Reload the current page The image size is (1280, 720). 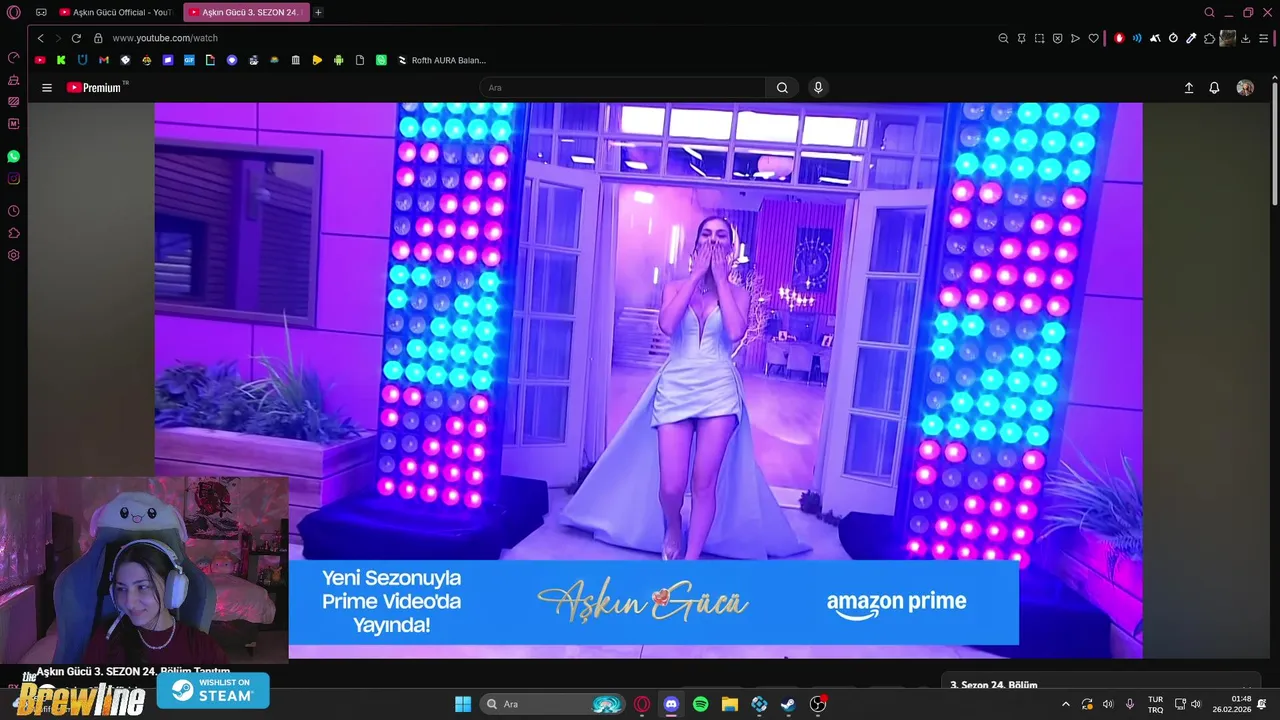click(x=76, y=38)
